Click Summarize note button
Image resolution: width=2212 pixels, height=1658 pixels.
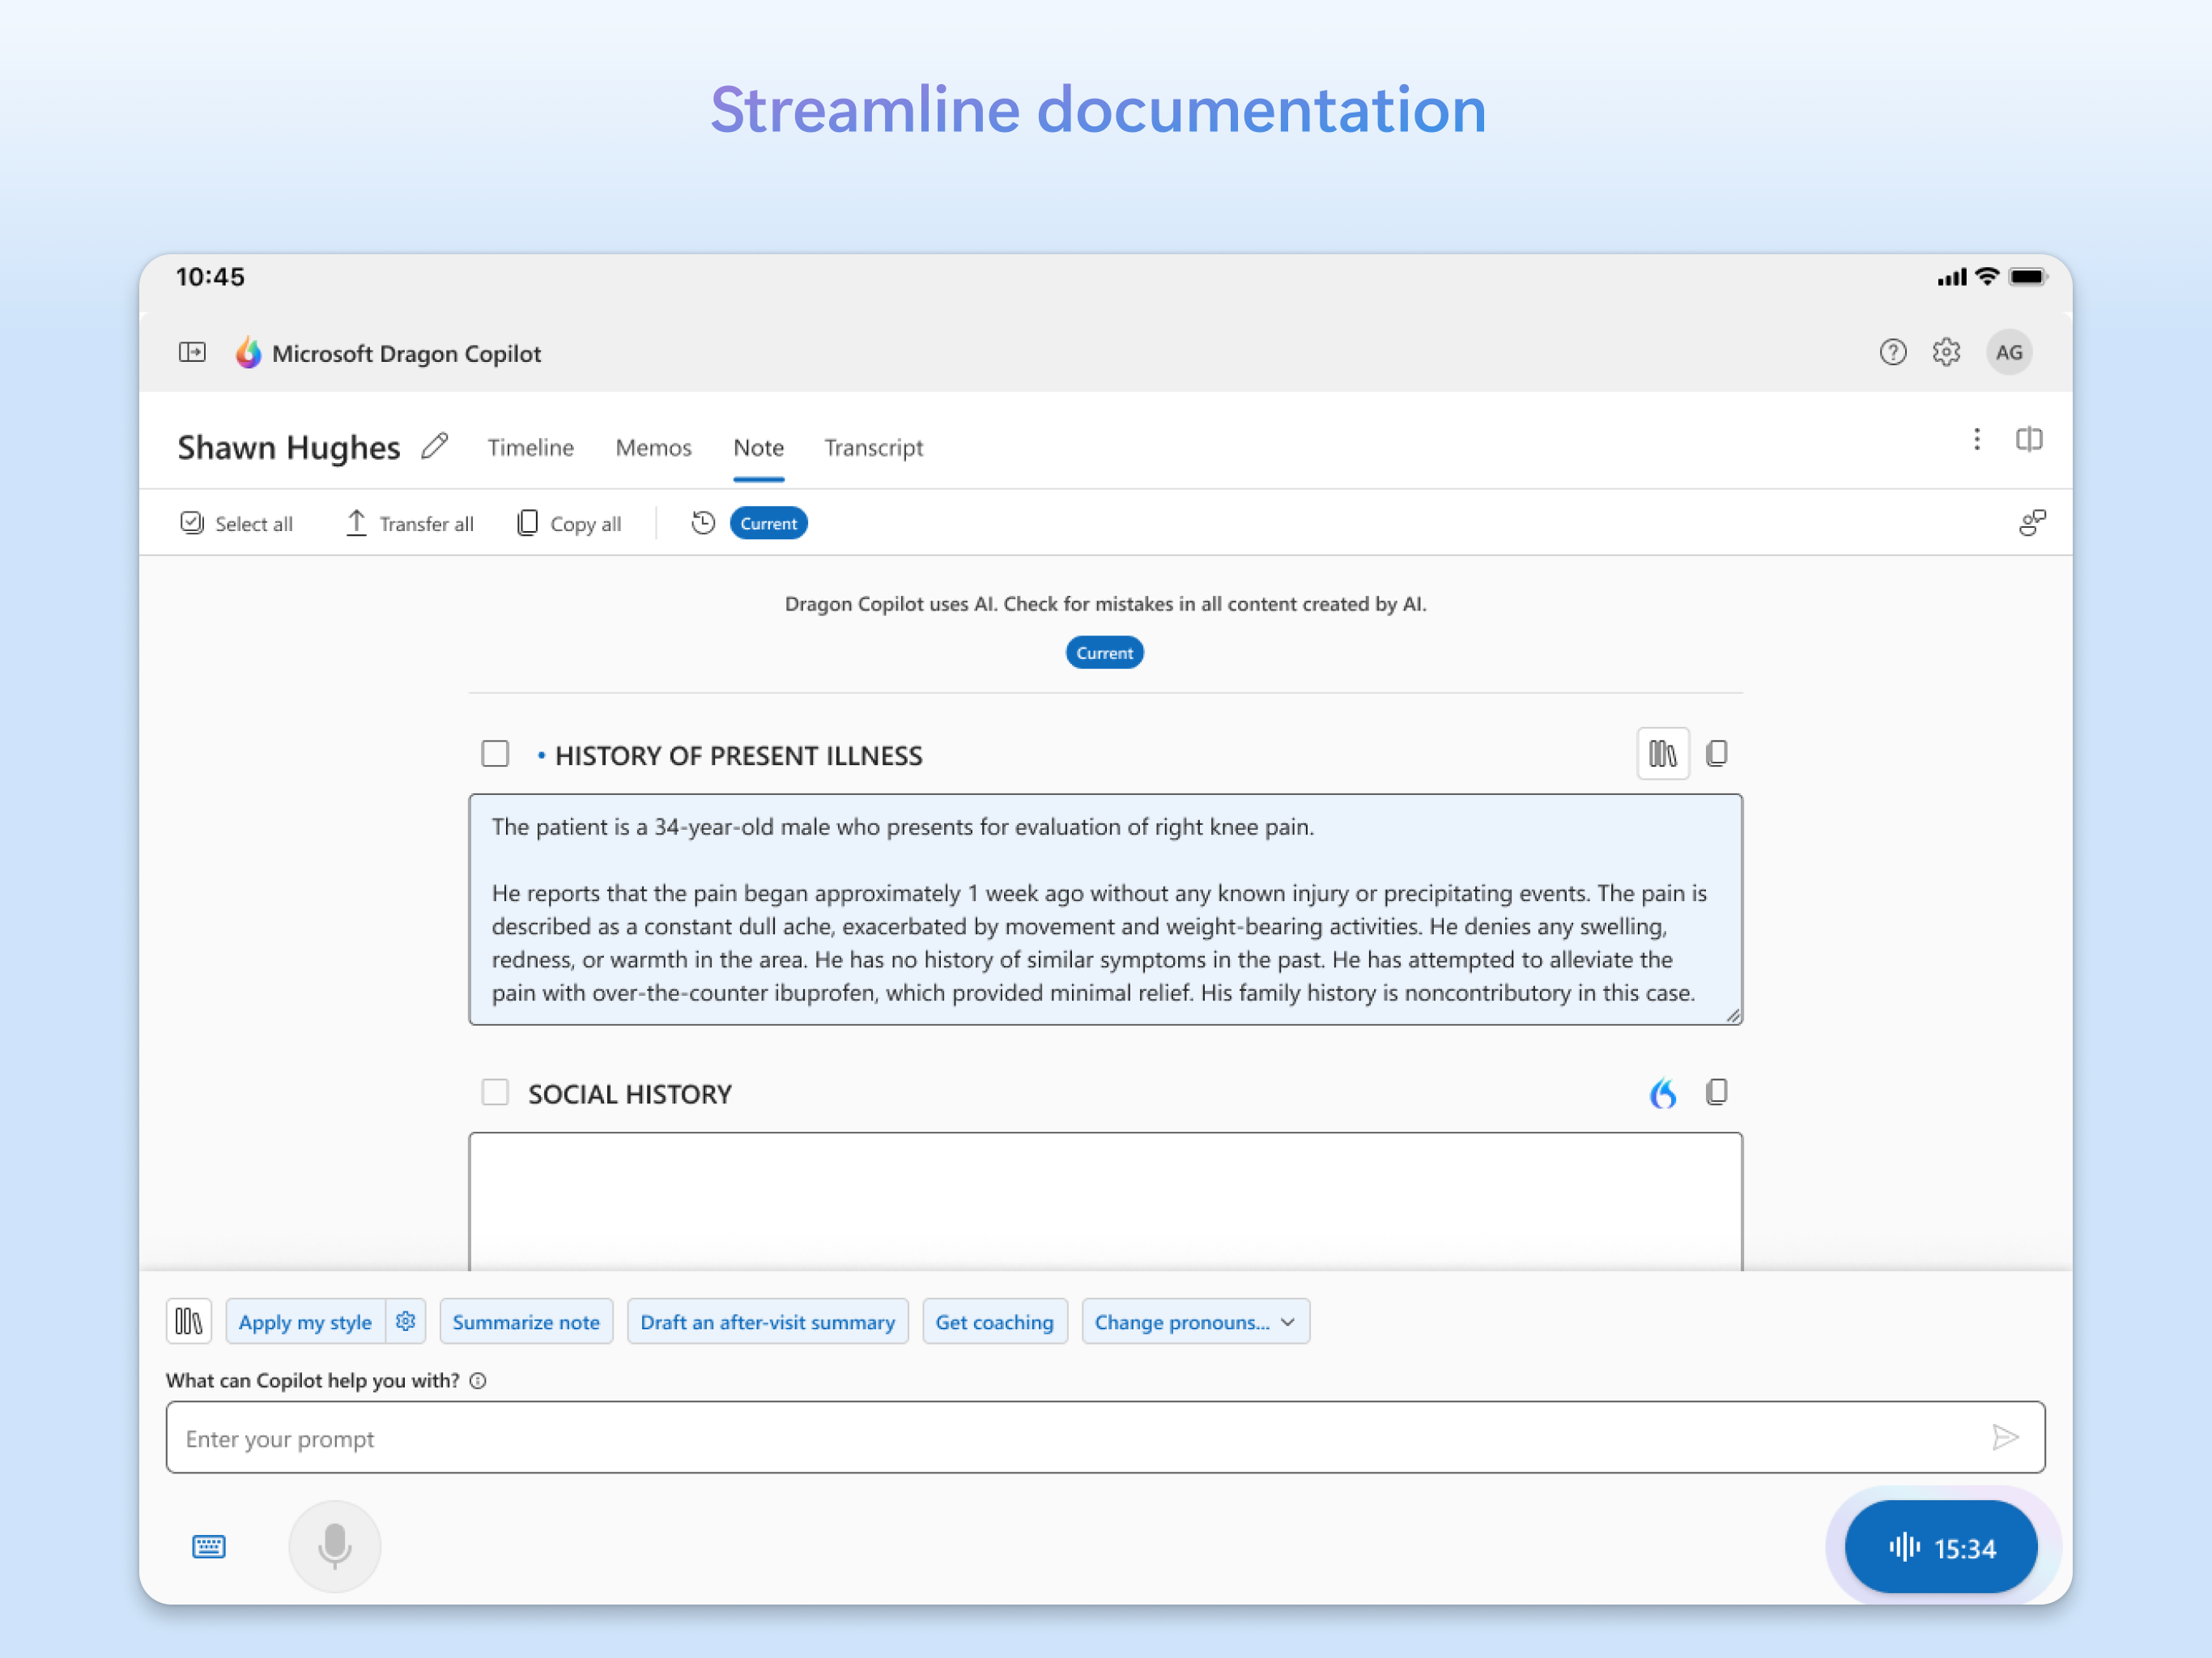pyautogui.click(x=526, y=1322)
